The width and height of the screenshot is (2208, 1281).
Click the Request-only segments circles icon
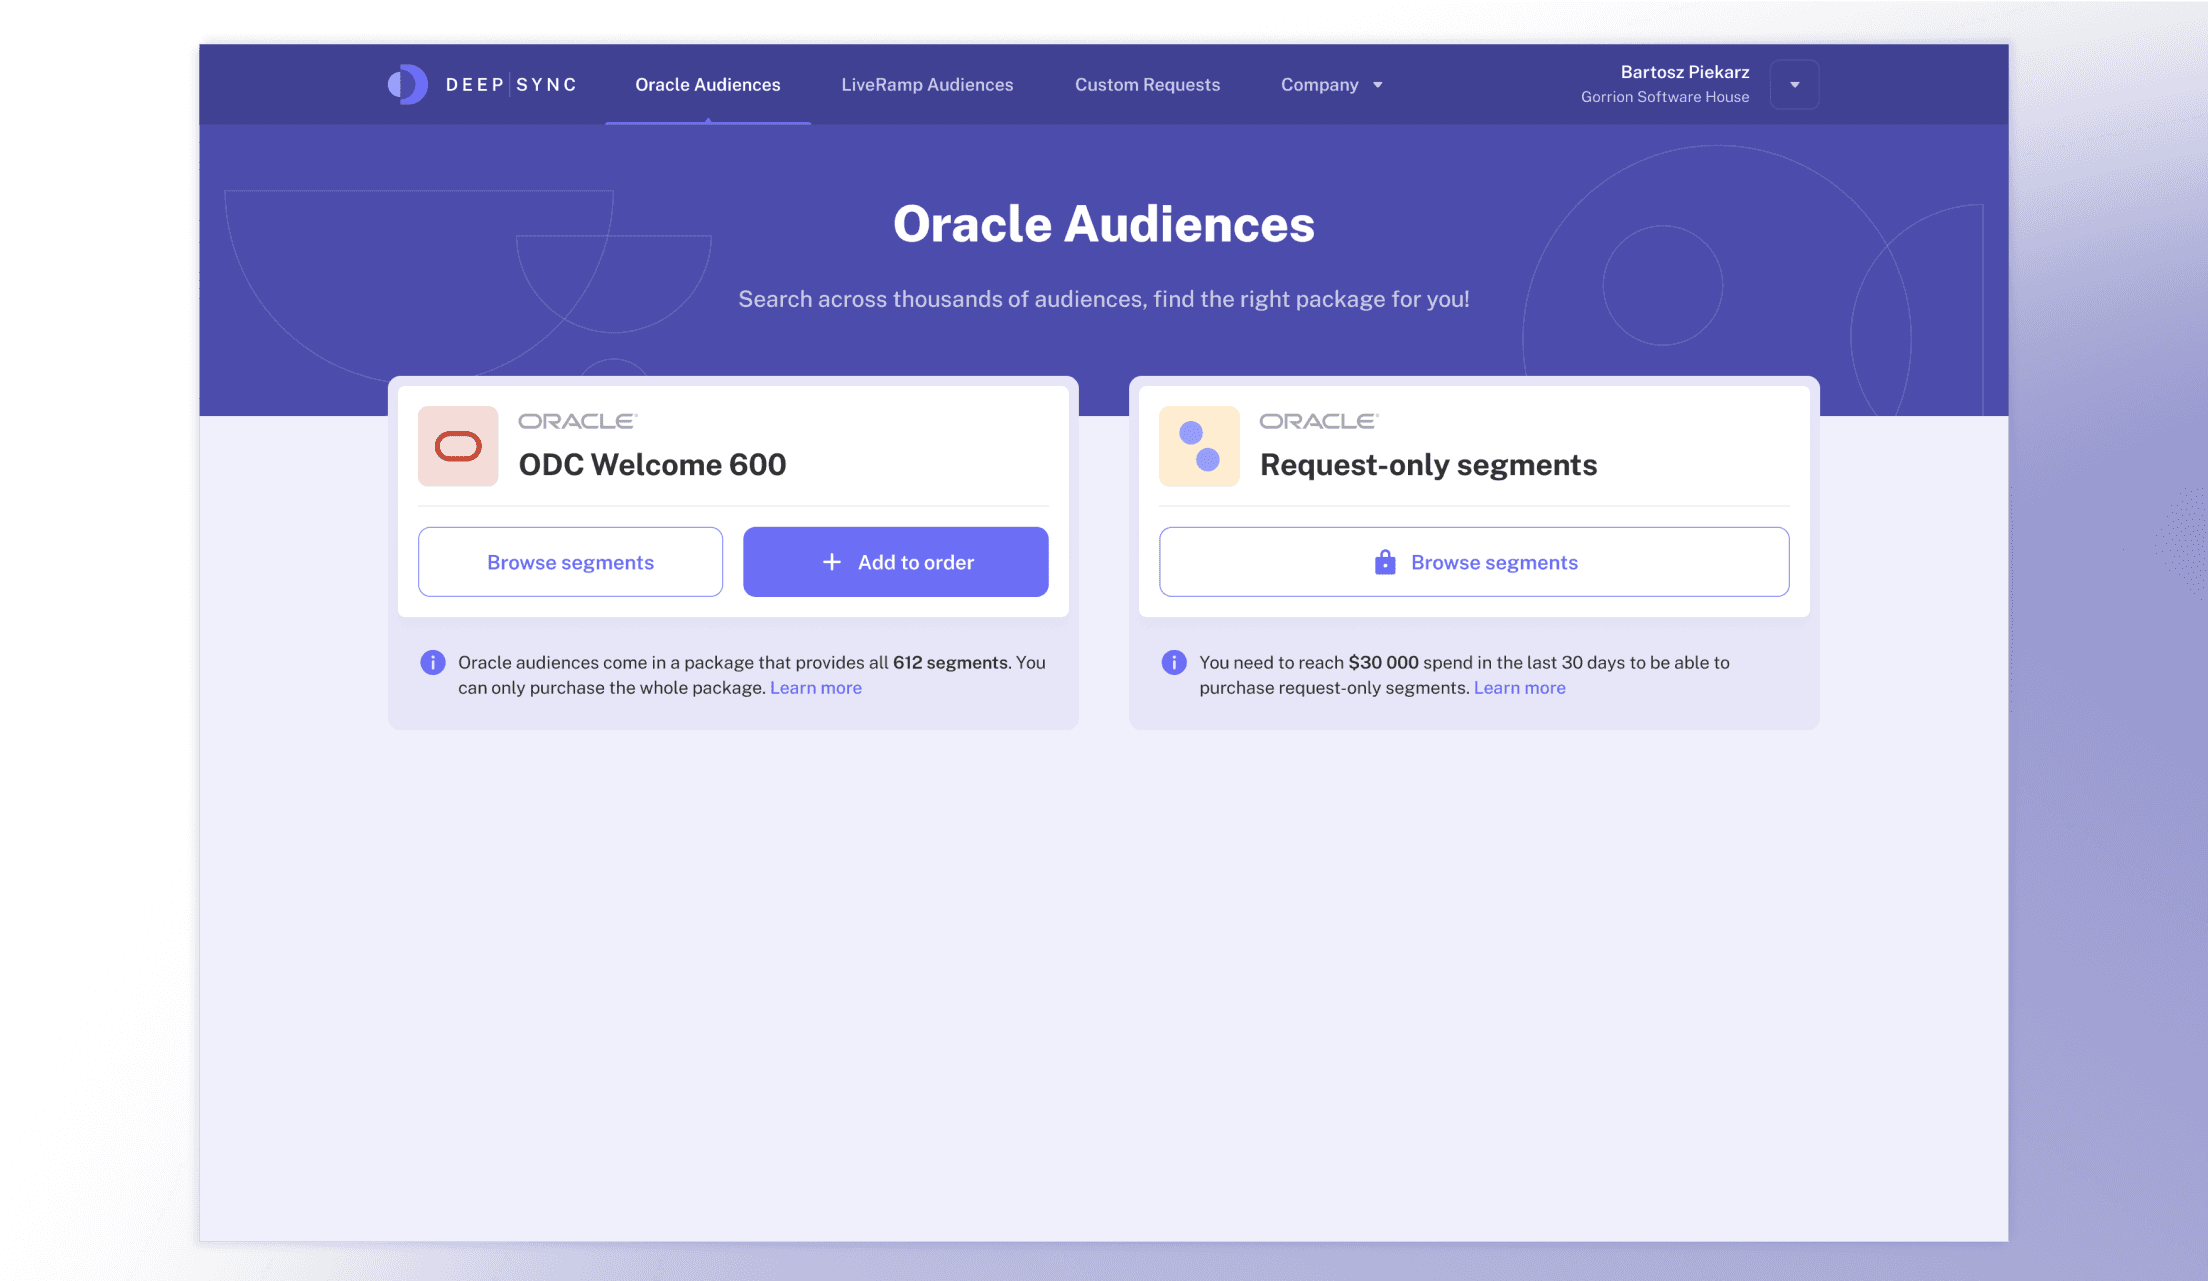pos(1199,446)
